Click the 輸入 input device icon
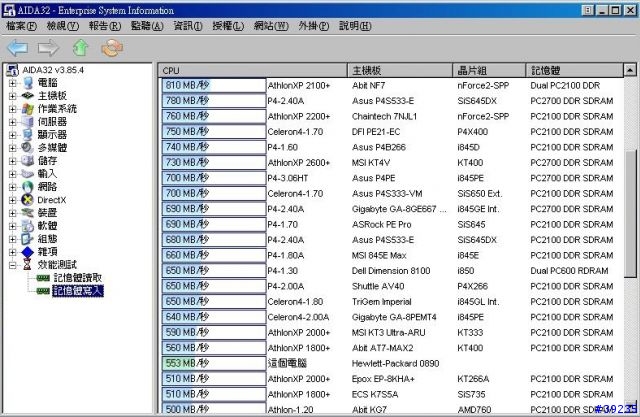This screenshot has width=640, height=417. pyautogui.click(x=28, y=174)
